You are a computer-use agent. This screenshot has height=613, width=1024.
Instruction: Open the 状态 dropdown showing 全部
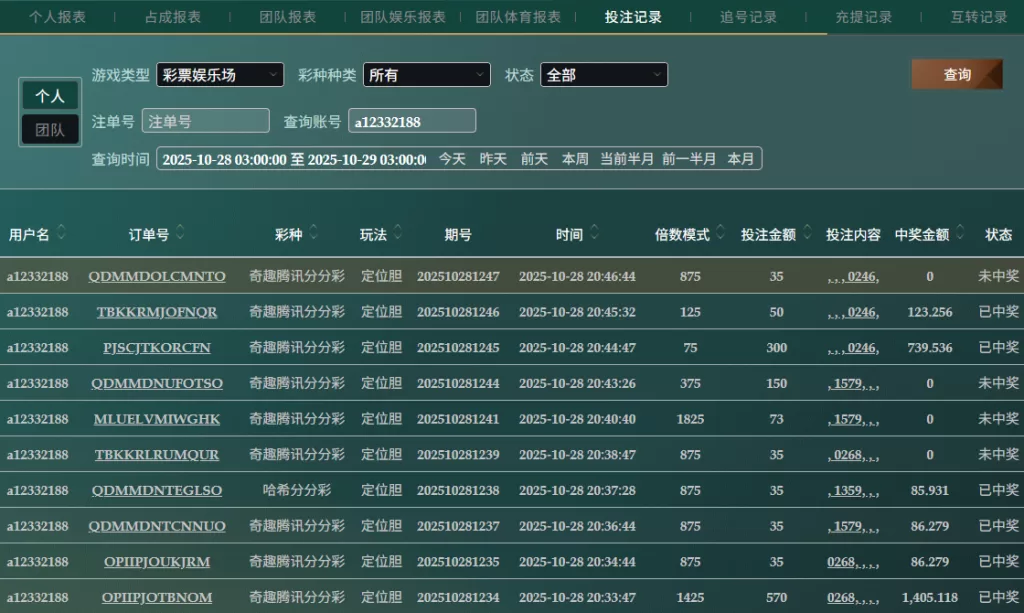pos(604,75)
